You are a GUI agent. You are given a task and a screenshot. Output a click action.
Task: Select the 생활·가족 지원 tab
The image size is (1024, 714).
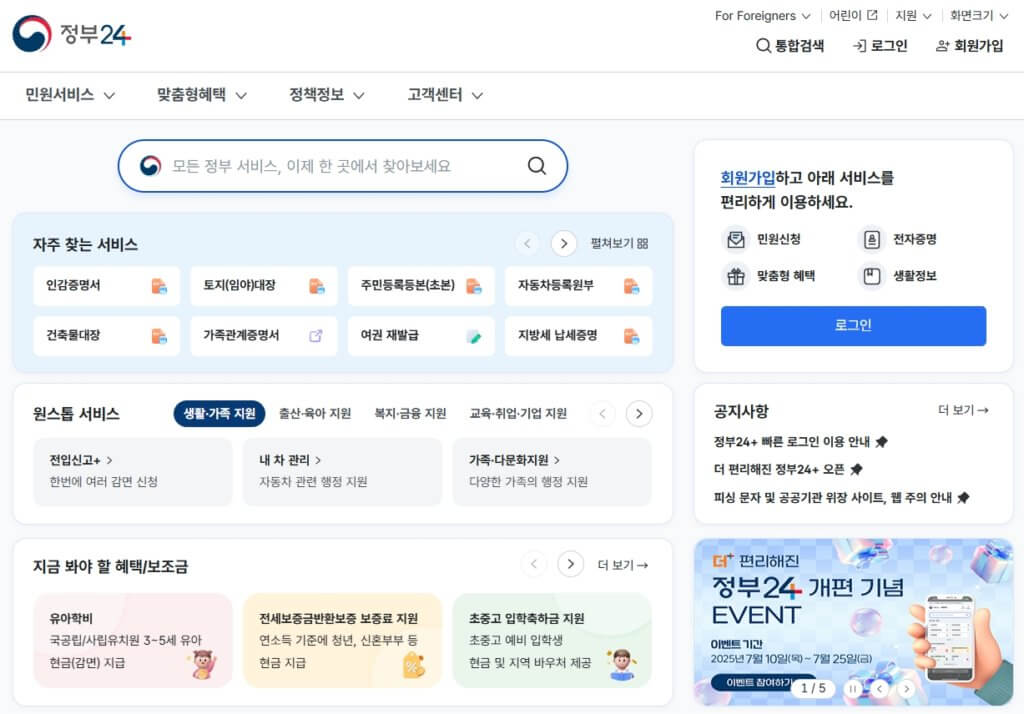pos(219,414)
